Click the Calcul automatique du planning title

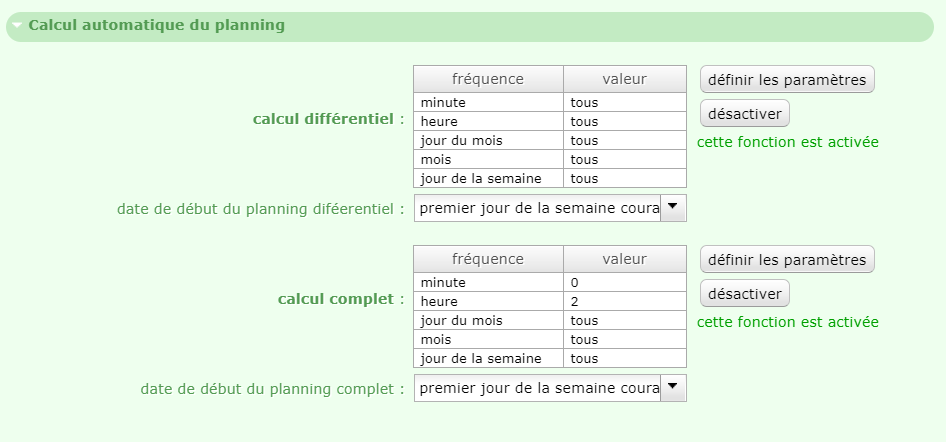pyautogui.click(x=156, y=26)
